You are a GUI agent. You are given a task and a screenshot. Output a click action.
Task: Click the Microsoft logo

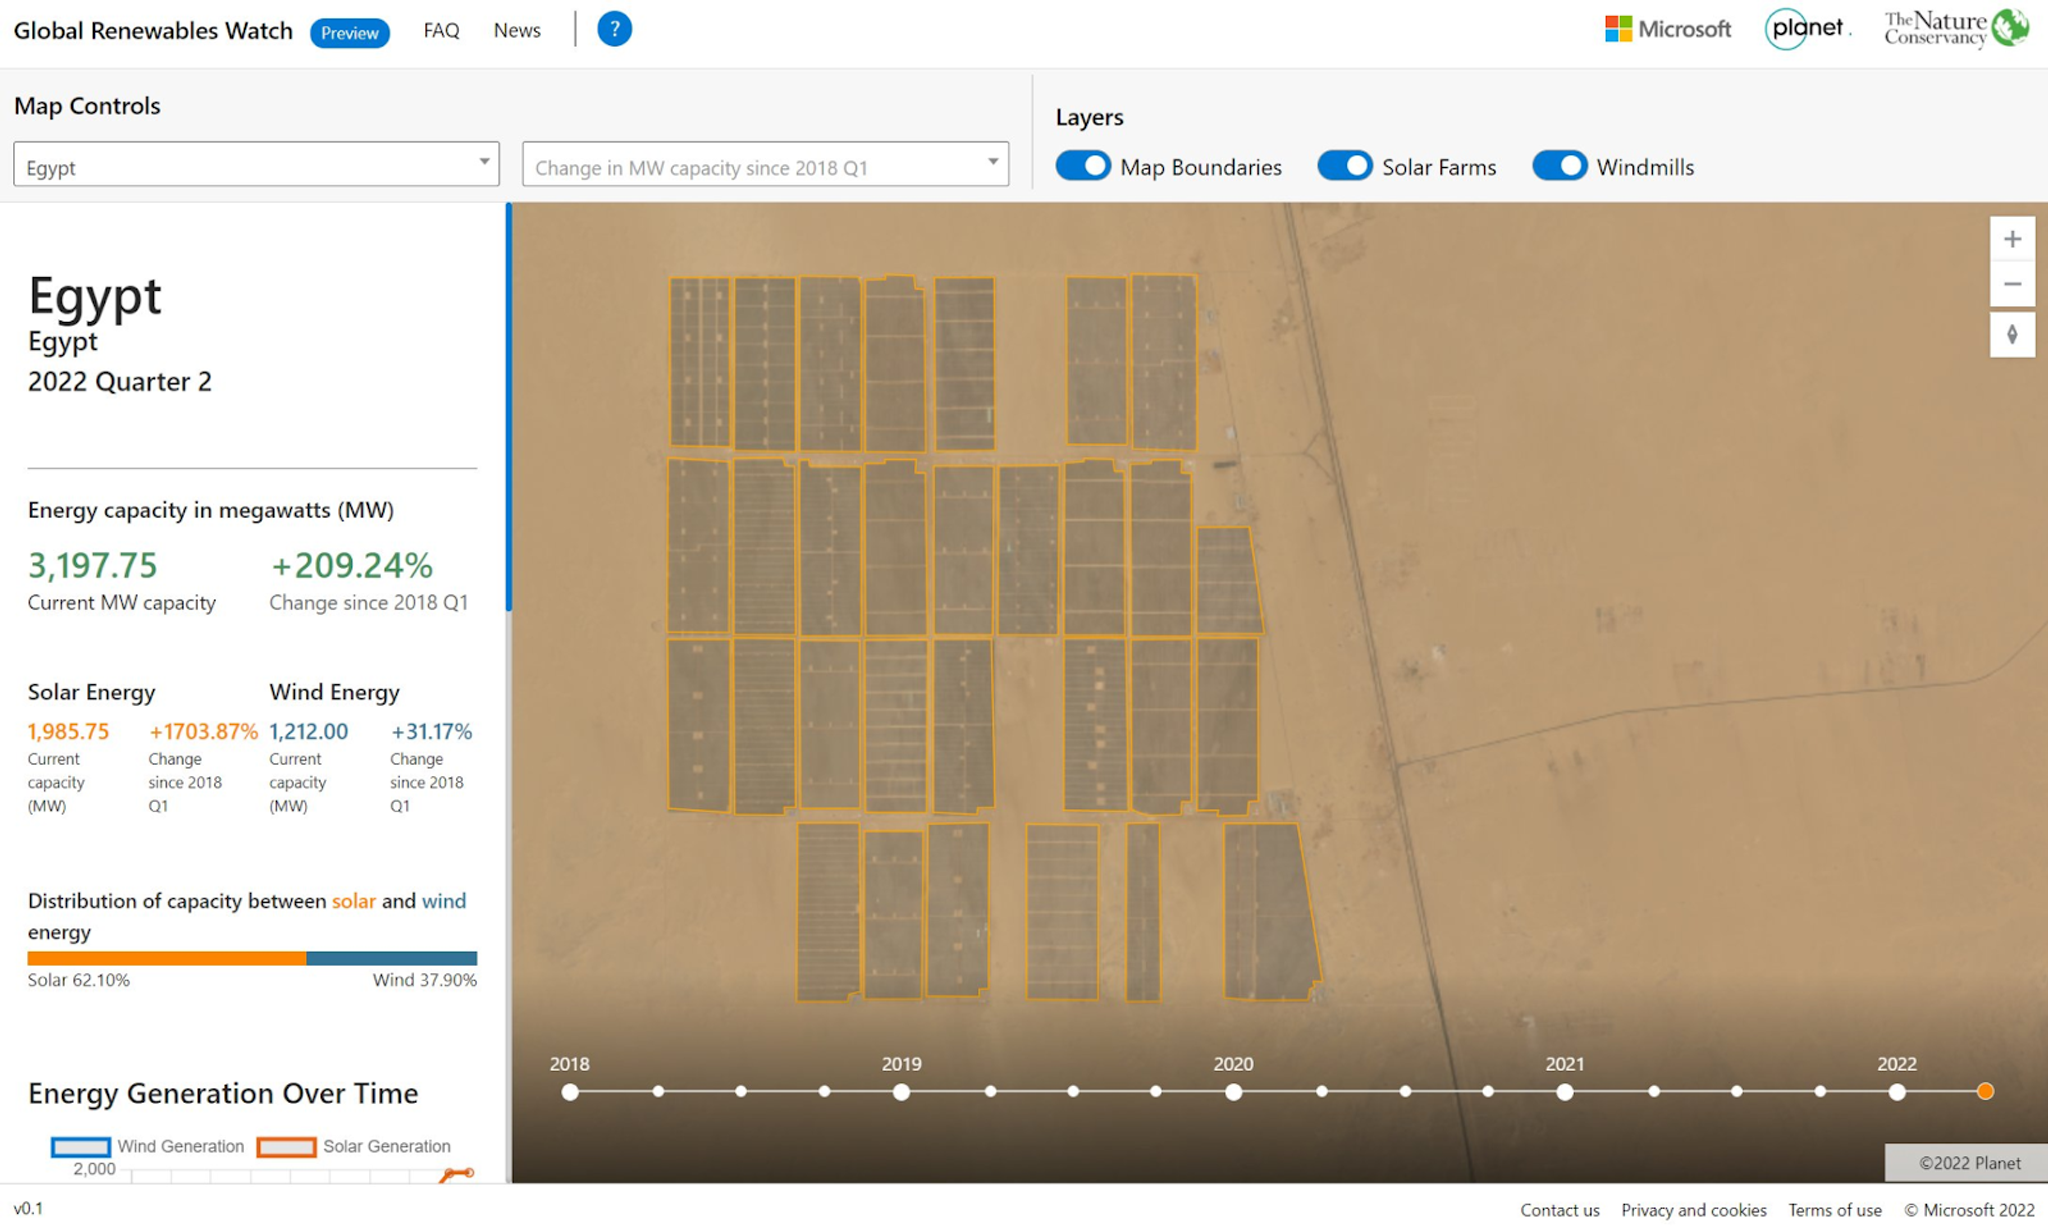[x=1667, y=29]
